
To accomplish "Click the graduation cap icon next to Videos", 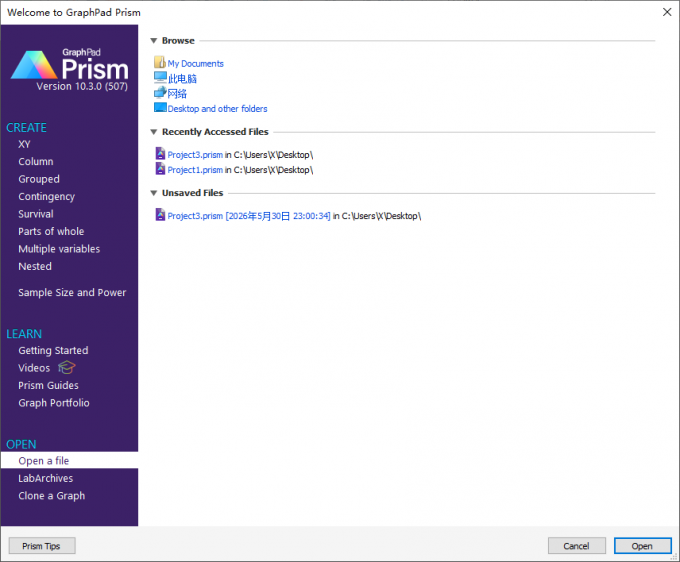I will [66, 368].
